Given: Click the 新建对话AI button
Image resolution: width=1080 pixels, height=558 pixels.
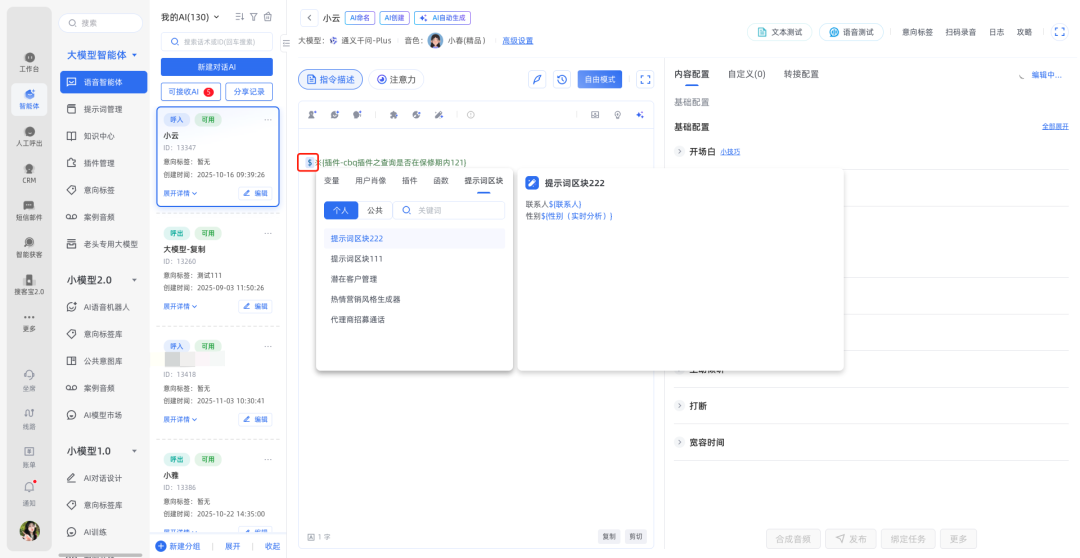Looking at the screenshot, I should [217, 66].
